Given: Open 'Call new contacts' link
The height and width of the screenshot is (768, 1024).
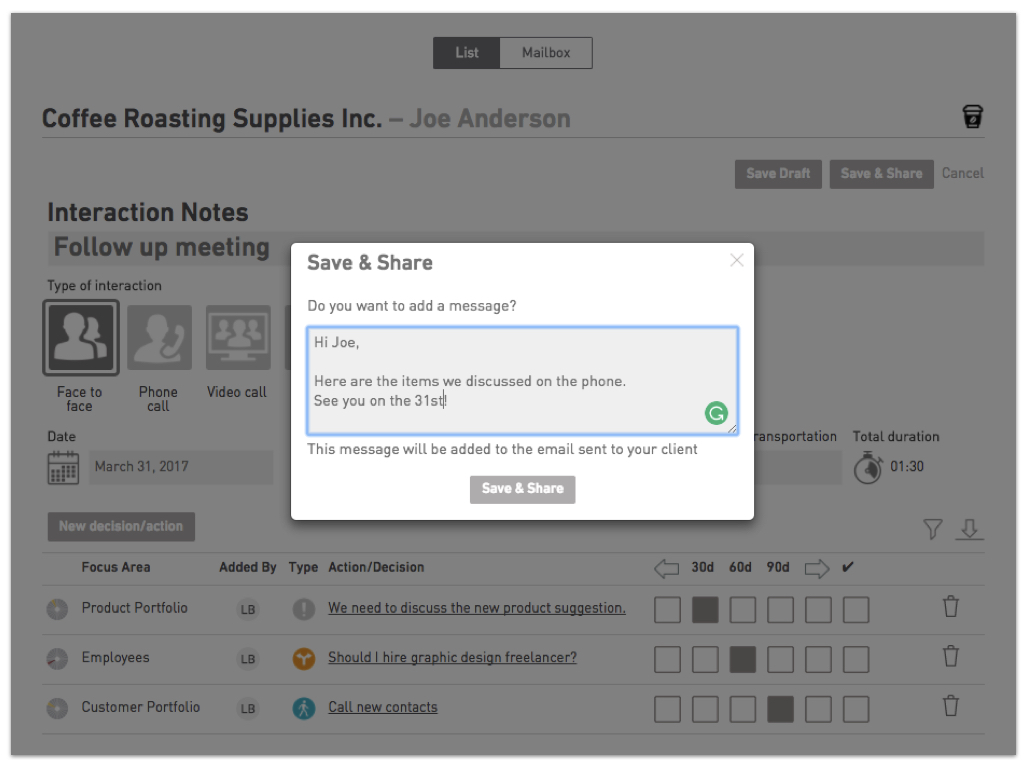Looking at the screenshot, I should pyautogui.click(x=383, y=707).
